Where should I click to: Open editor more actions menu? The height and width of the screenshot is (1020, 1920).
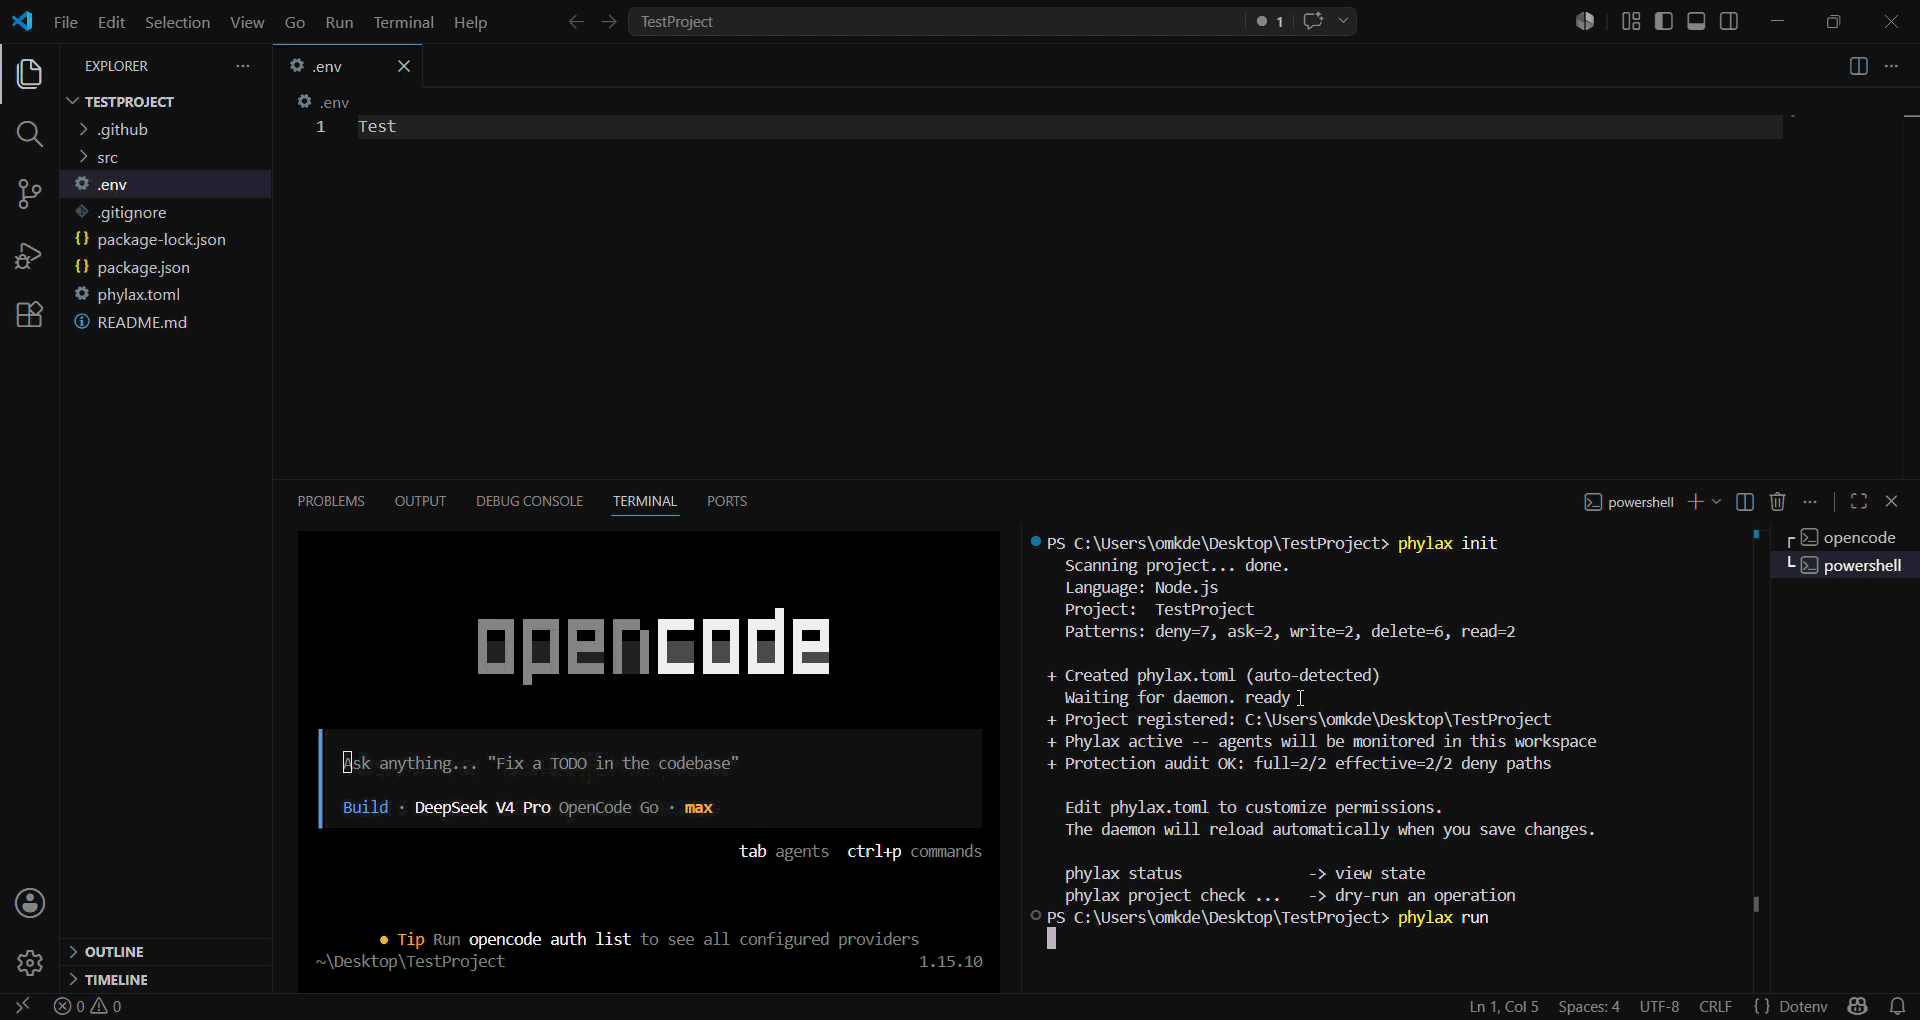coord(1891,66)
